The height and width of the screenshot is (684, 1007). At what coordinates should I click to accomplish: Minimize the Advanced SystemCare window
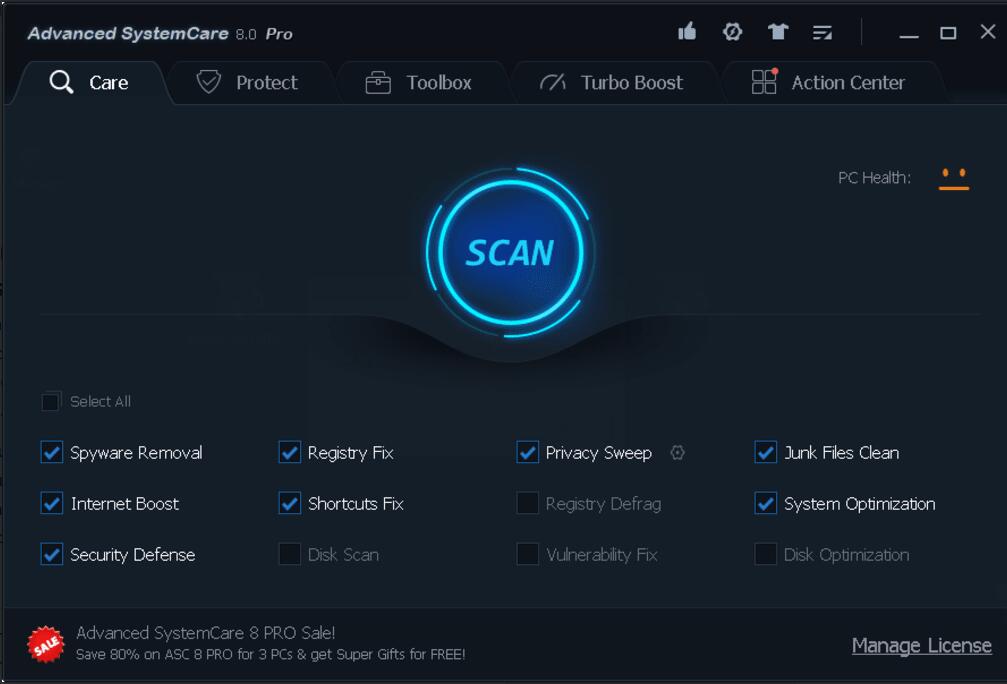pyautogui.click(x=908, y=34)
